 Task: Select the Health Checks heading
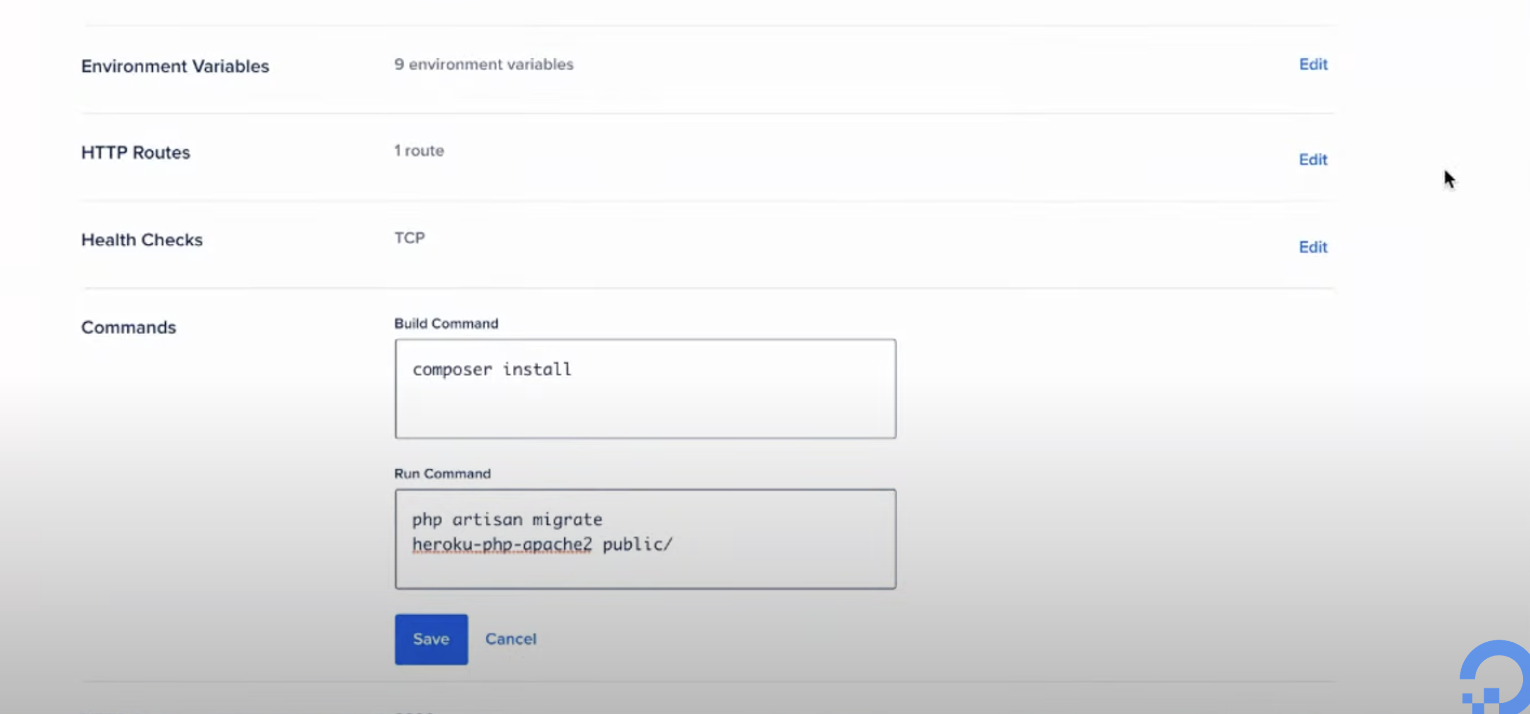point(142,240)
